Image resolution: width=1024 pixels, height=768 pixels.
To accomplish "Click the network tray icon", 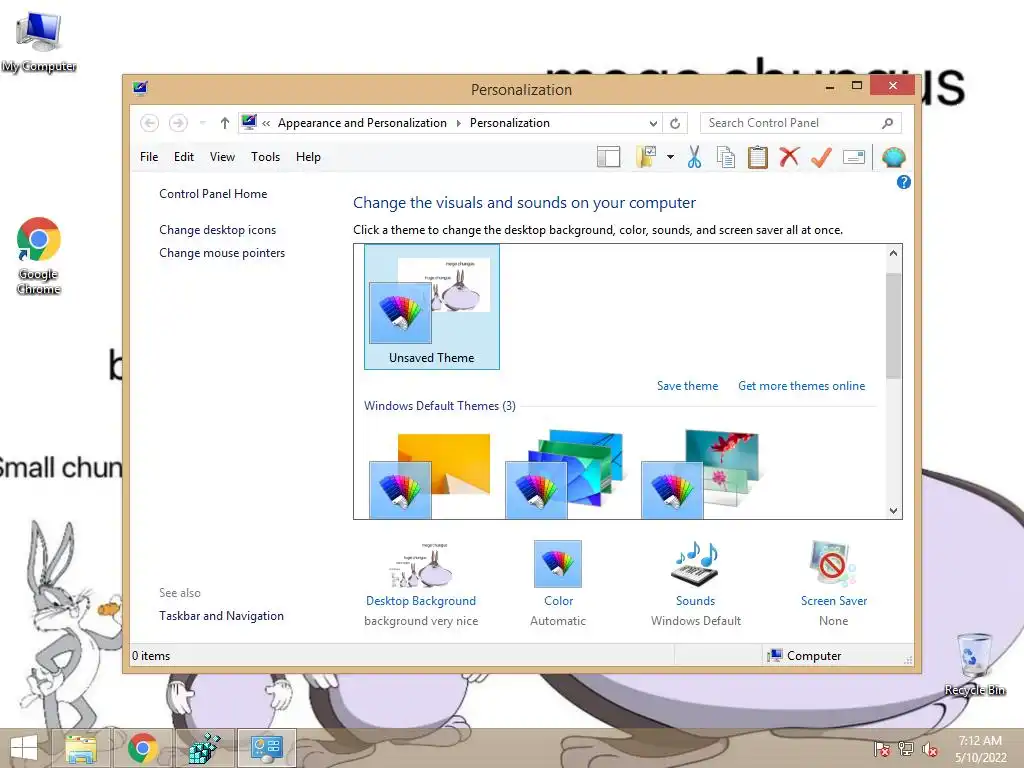I will coord(906,749).
